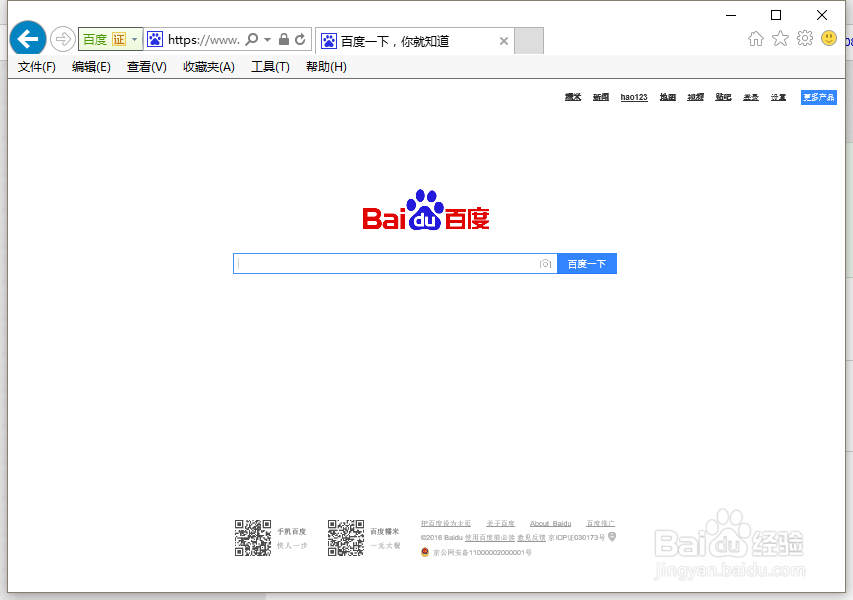The width and height of the screenshot is (853, 600).
Task: Click the 京公网安备11000002000001号 text
Action: pos(483,553)
